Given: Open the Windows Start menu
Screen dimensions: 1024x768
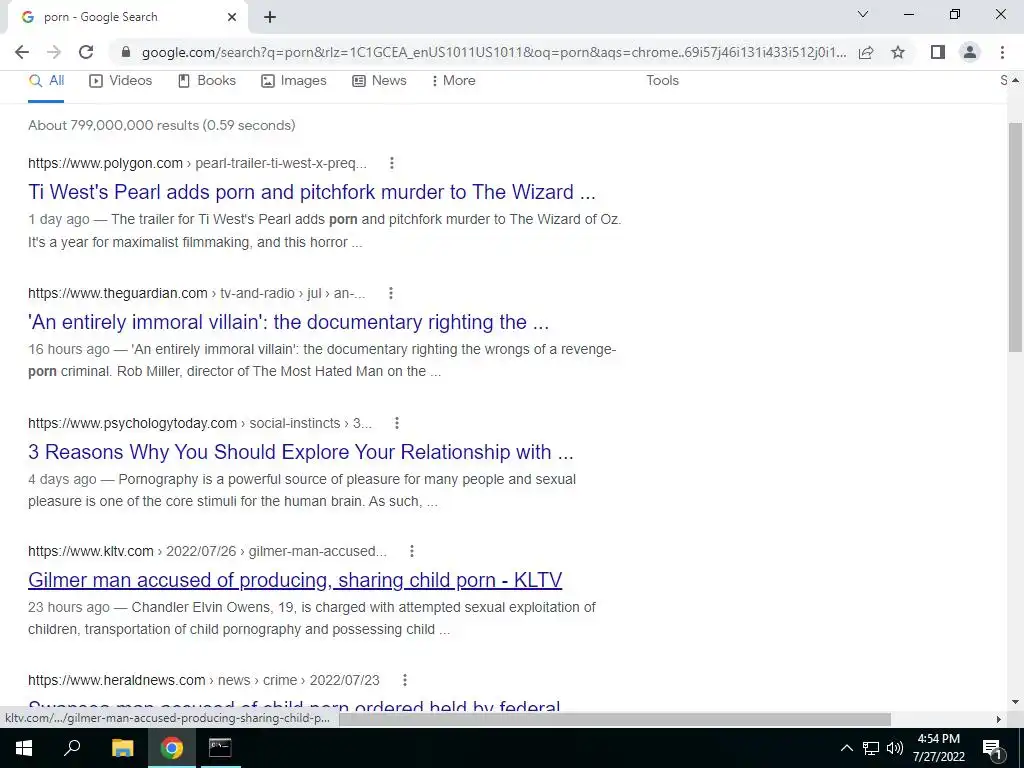Looking at the screenshot, I should (24, 748).
